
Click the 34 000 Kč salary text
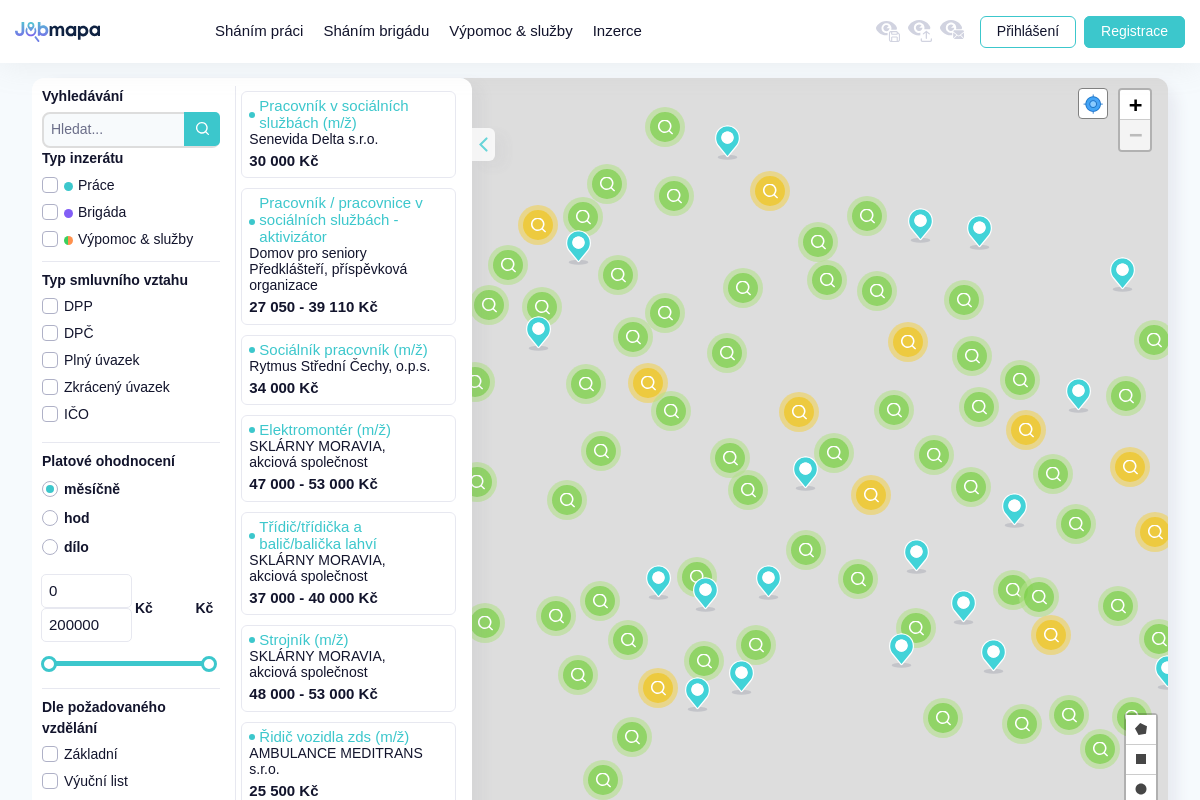pos(284,388)
